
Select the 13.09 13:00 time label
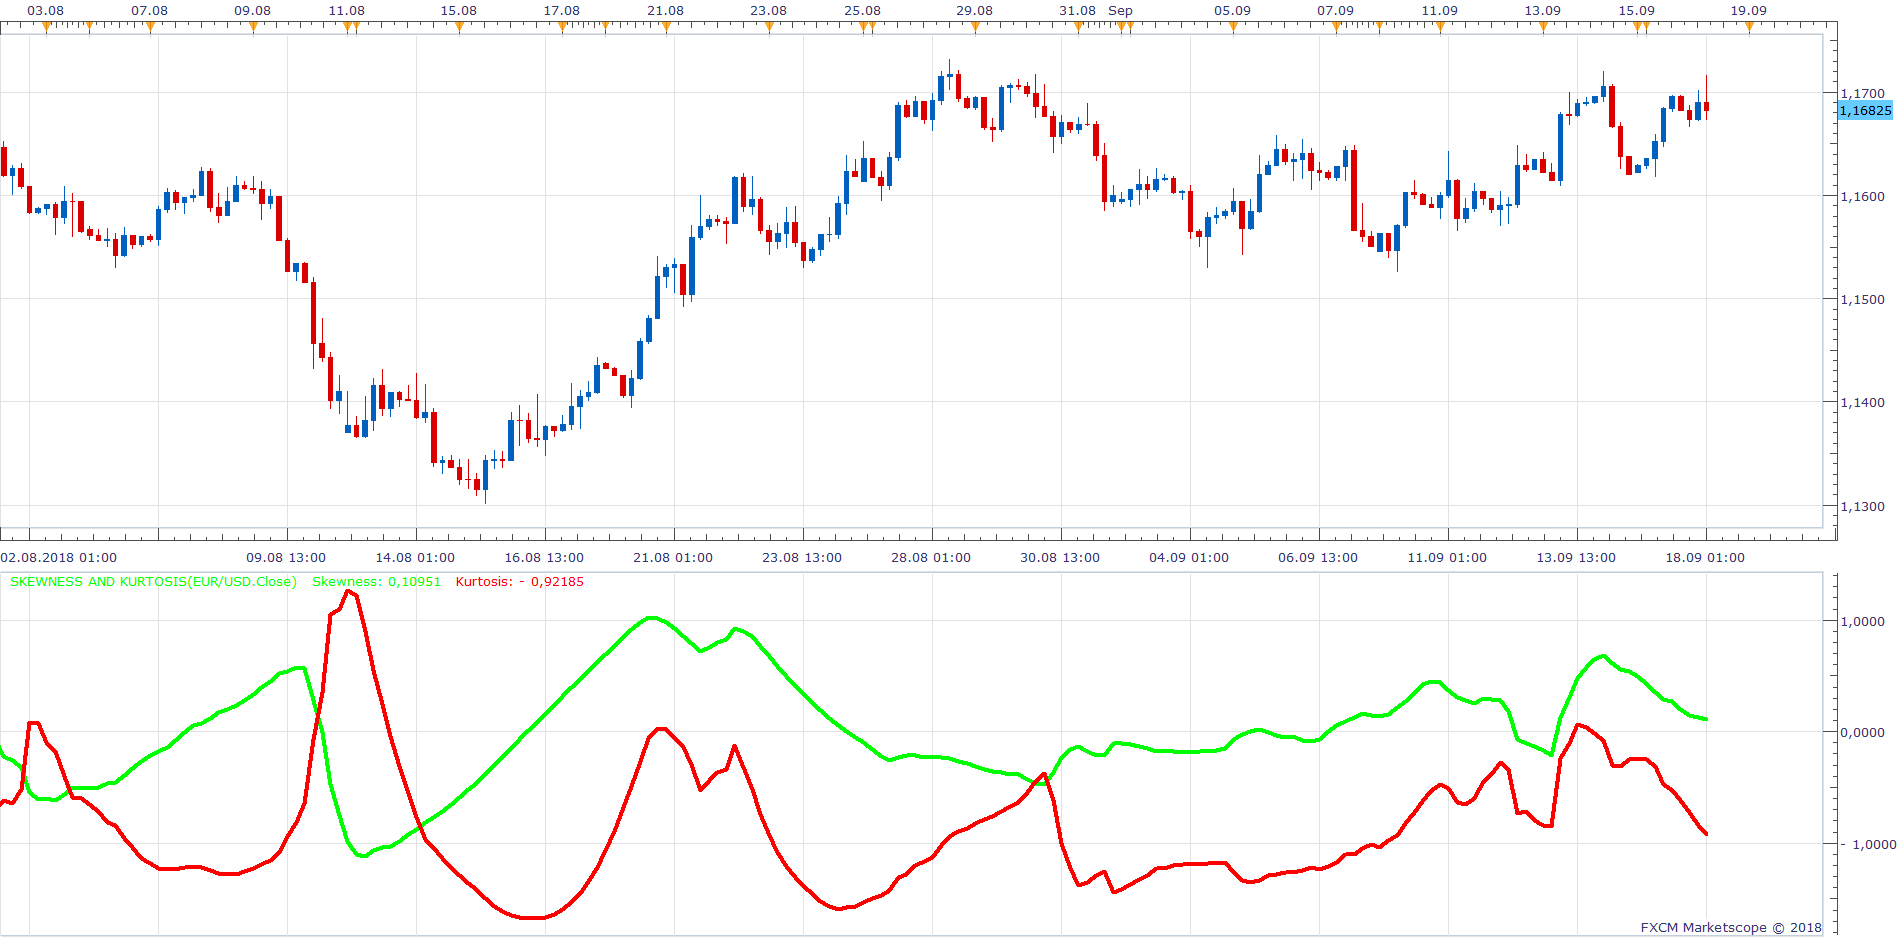[1576, 558]
